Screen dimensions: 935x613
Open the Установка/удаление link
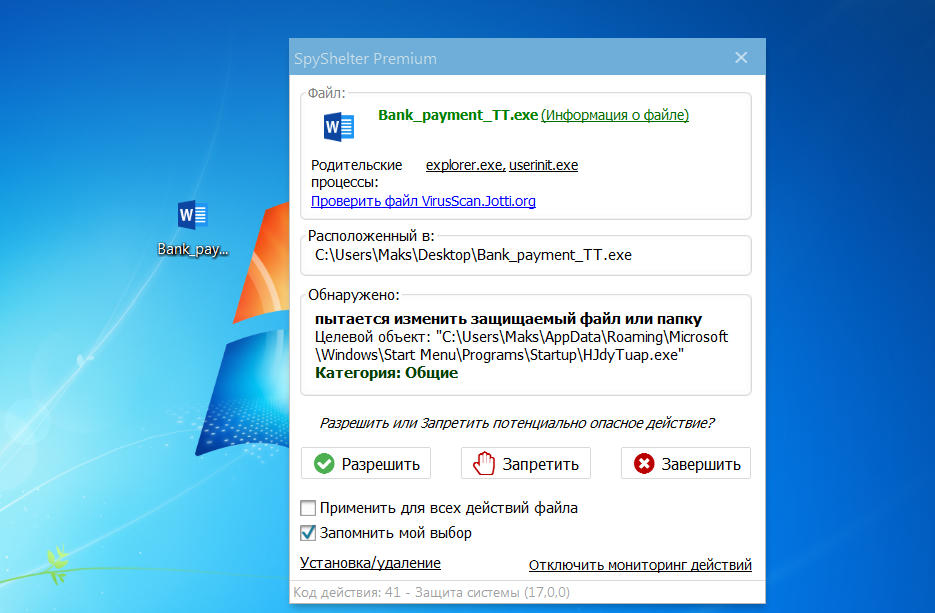(x=370, y=563)
